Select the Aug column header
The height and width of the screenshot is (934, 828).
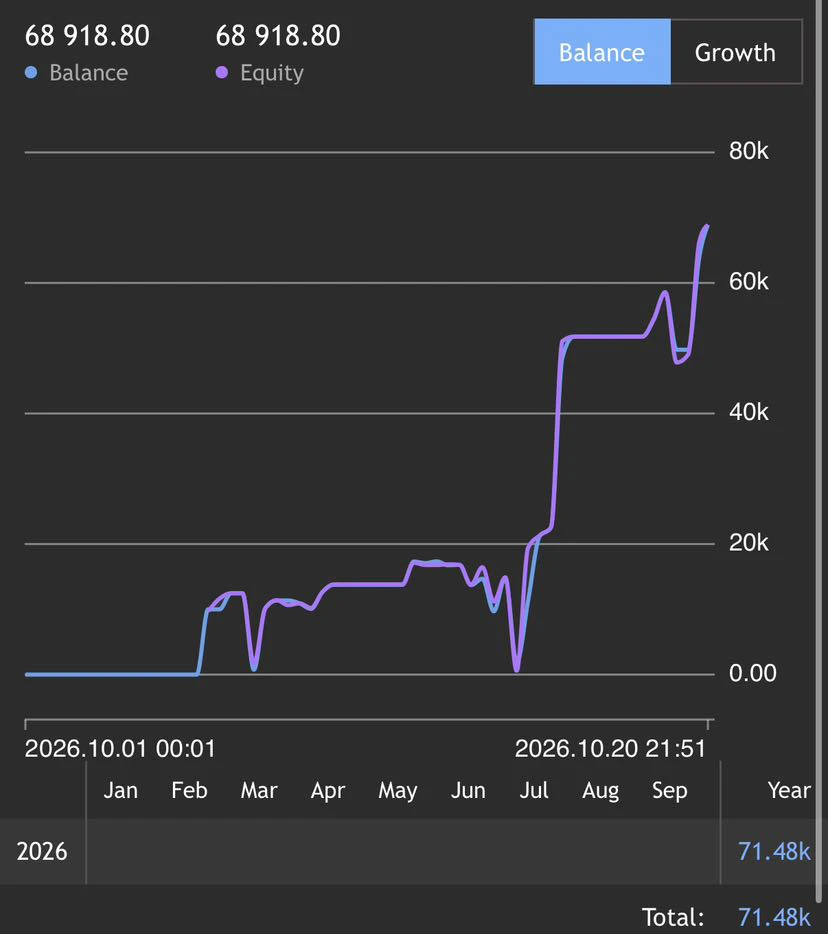pyautogui.click(x=600, y=791)
